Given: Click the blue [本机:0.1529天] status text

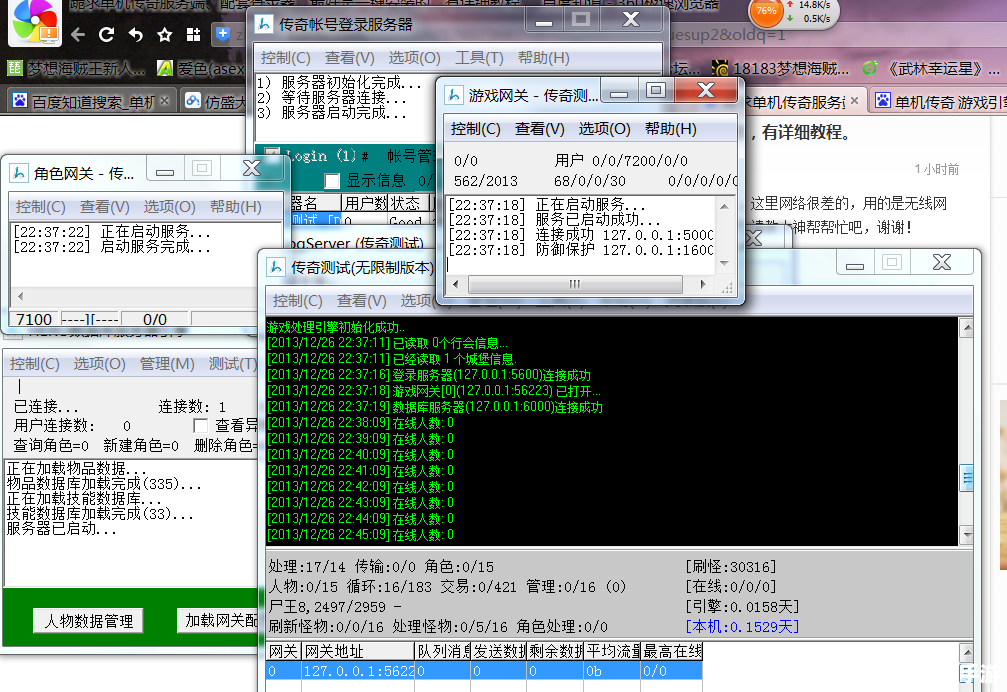Looking at the screenshot, I should coord(742,627).
